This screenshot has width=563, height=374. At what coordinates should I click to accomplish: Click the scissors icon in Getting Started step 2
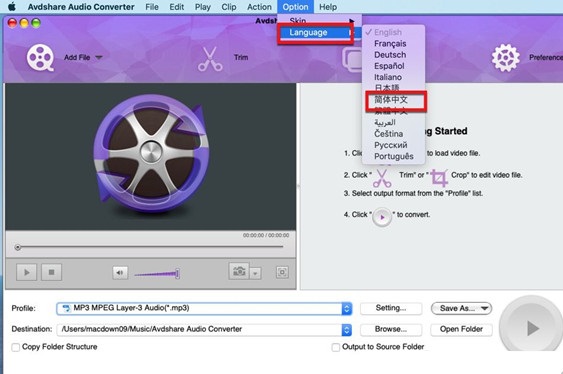pyautogui.click(x=382, y=178)
